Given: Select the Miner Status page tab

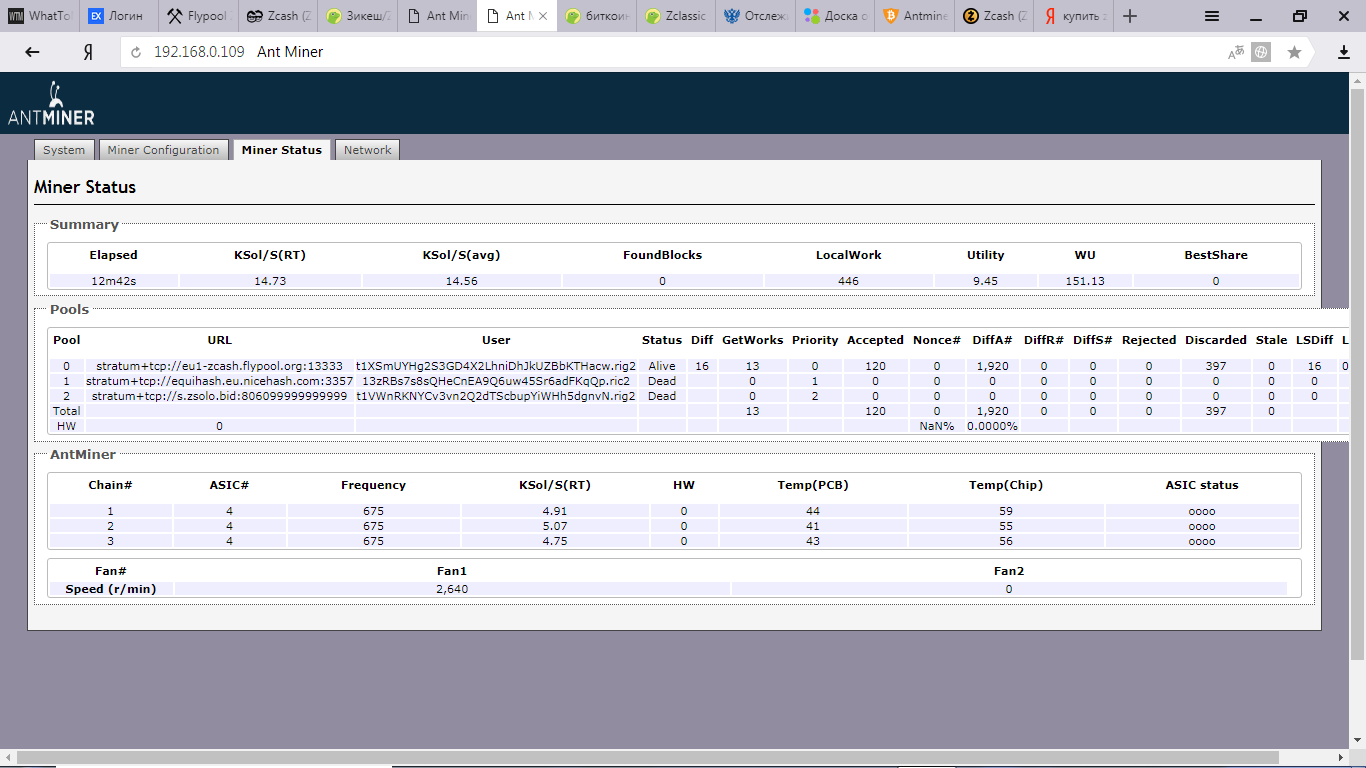Looking at the screenshot, I should [282, 150].
